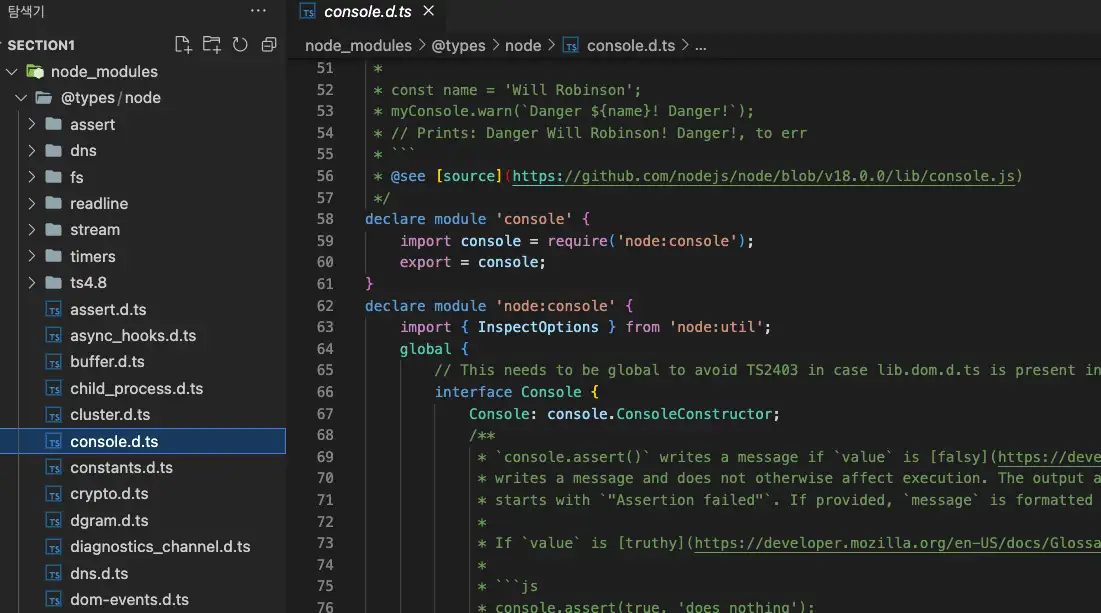Open the GitHub console.js source link
Screen dimensions: 1101x613
click(x=765, y=176)
